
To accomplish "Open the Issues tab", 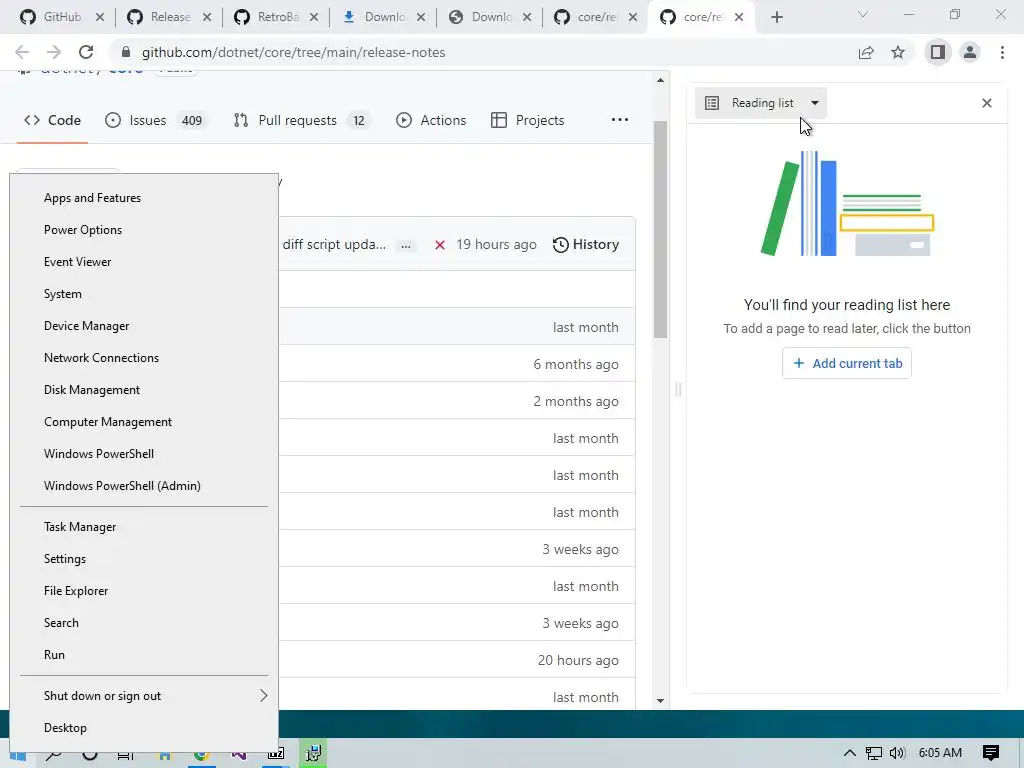I will pyautogui.click(x=156, y=120).
